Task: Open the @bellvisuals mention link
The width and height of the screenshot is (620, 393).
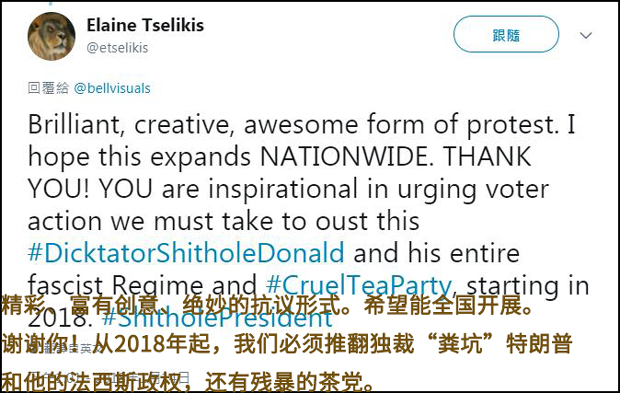Action: coord(112,88)
